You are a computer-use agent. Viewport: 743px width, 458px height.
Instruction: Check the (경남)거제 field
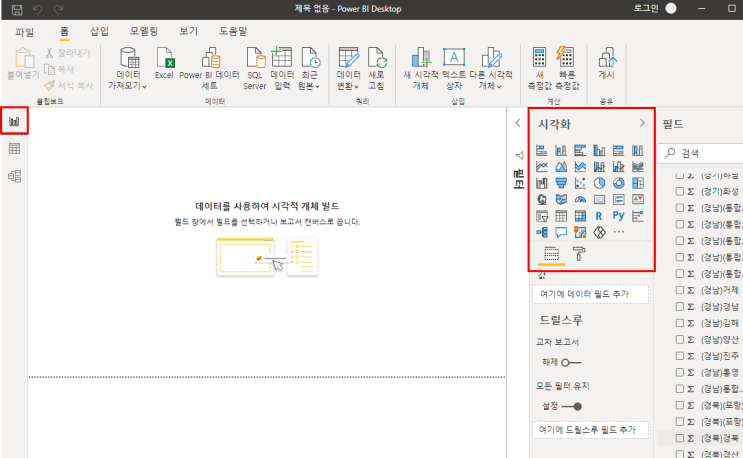click(x=680, y=290)
